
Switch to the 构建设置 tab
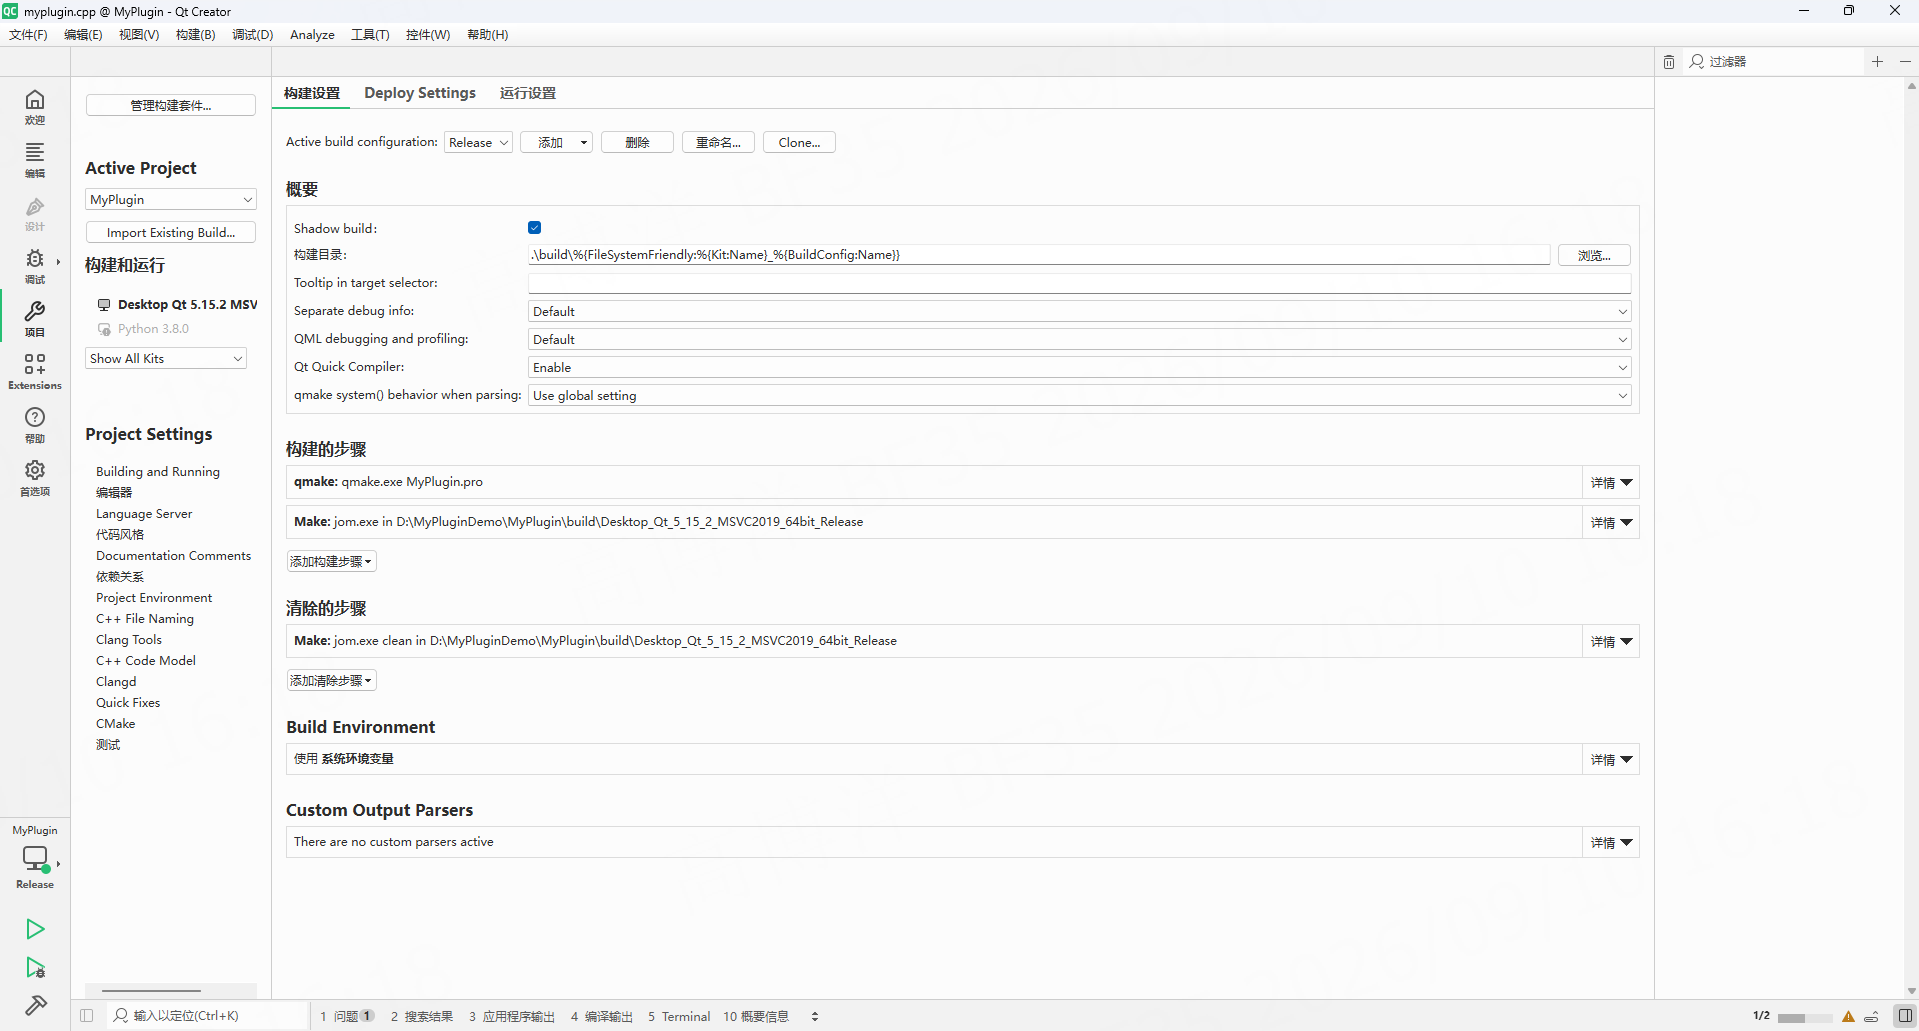coord(312,93)
